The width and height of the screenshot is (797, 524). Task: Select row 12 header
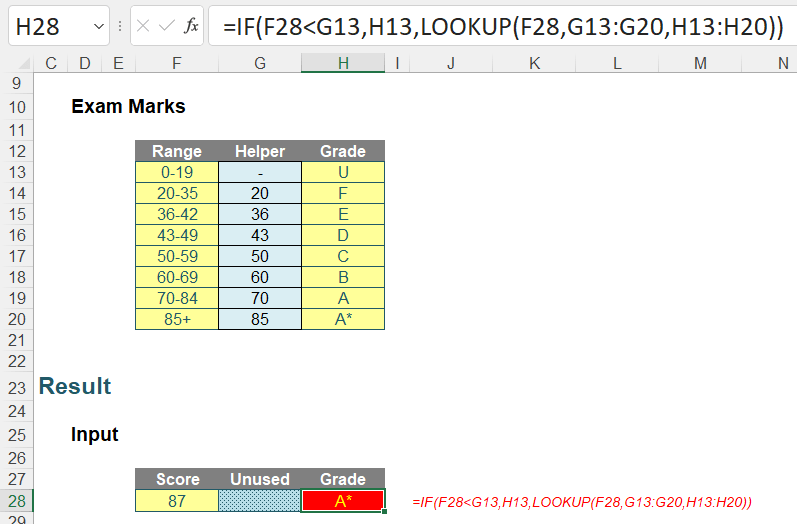point(16,152)
